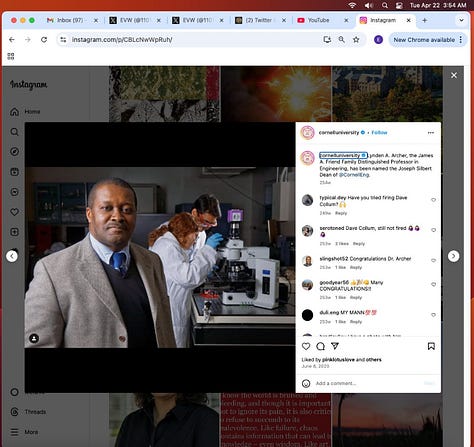Open the comment bubble icon under the post
This screenshot has width=474, height=447.
(321, 346)
